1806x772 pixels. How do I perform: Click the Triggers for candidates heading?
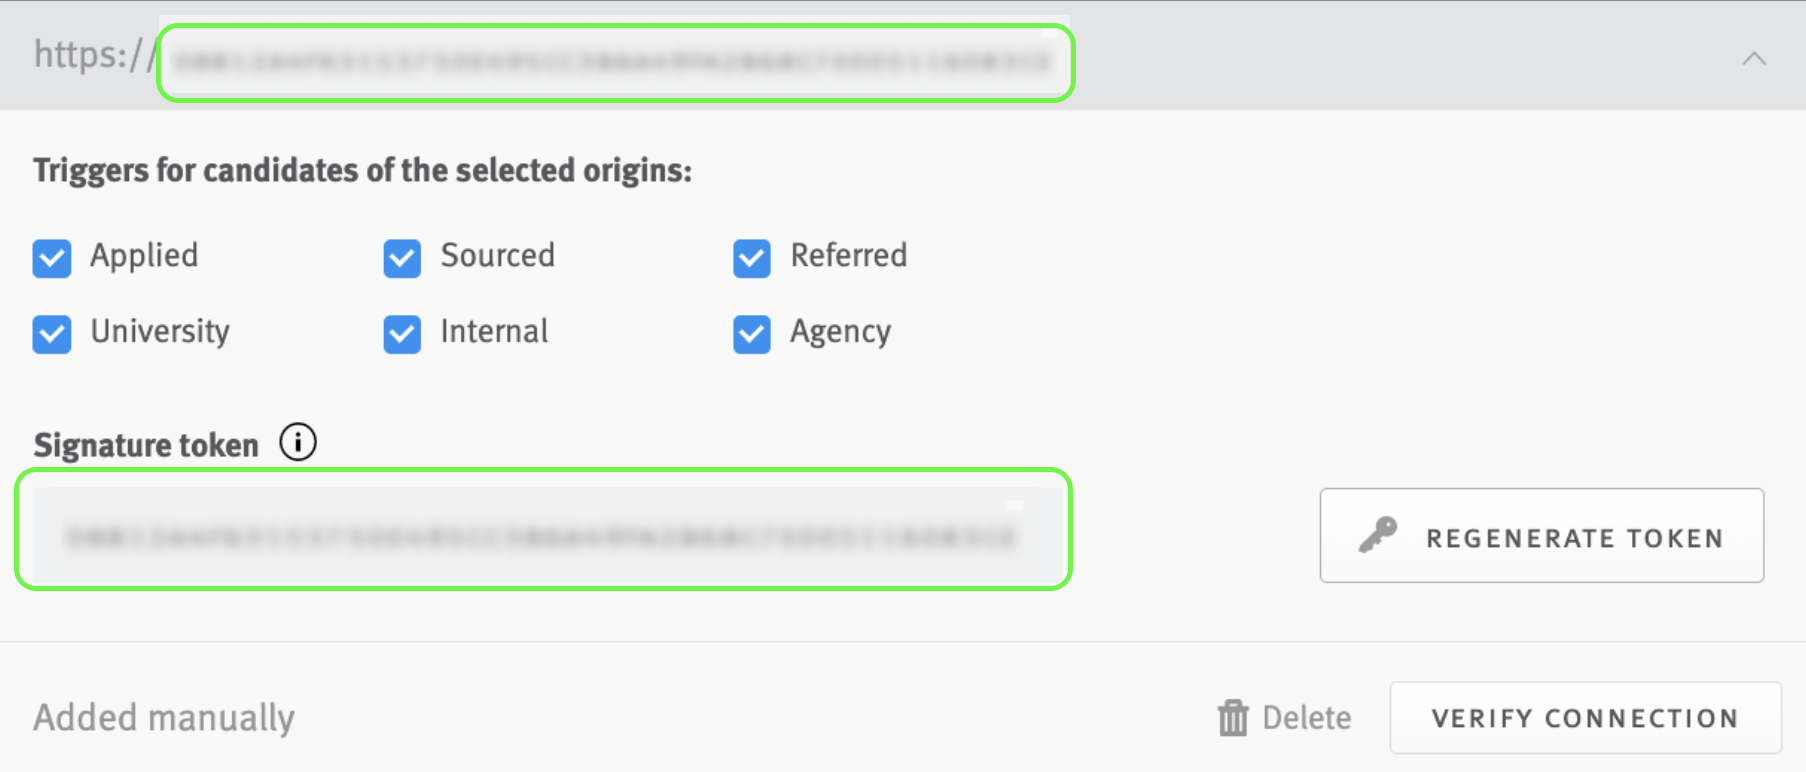(x=362, y=170)
